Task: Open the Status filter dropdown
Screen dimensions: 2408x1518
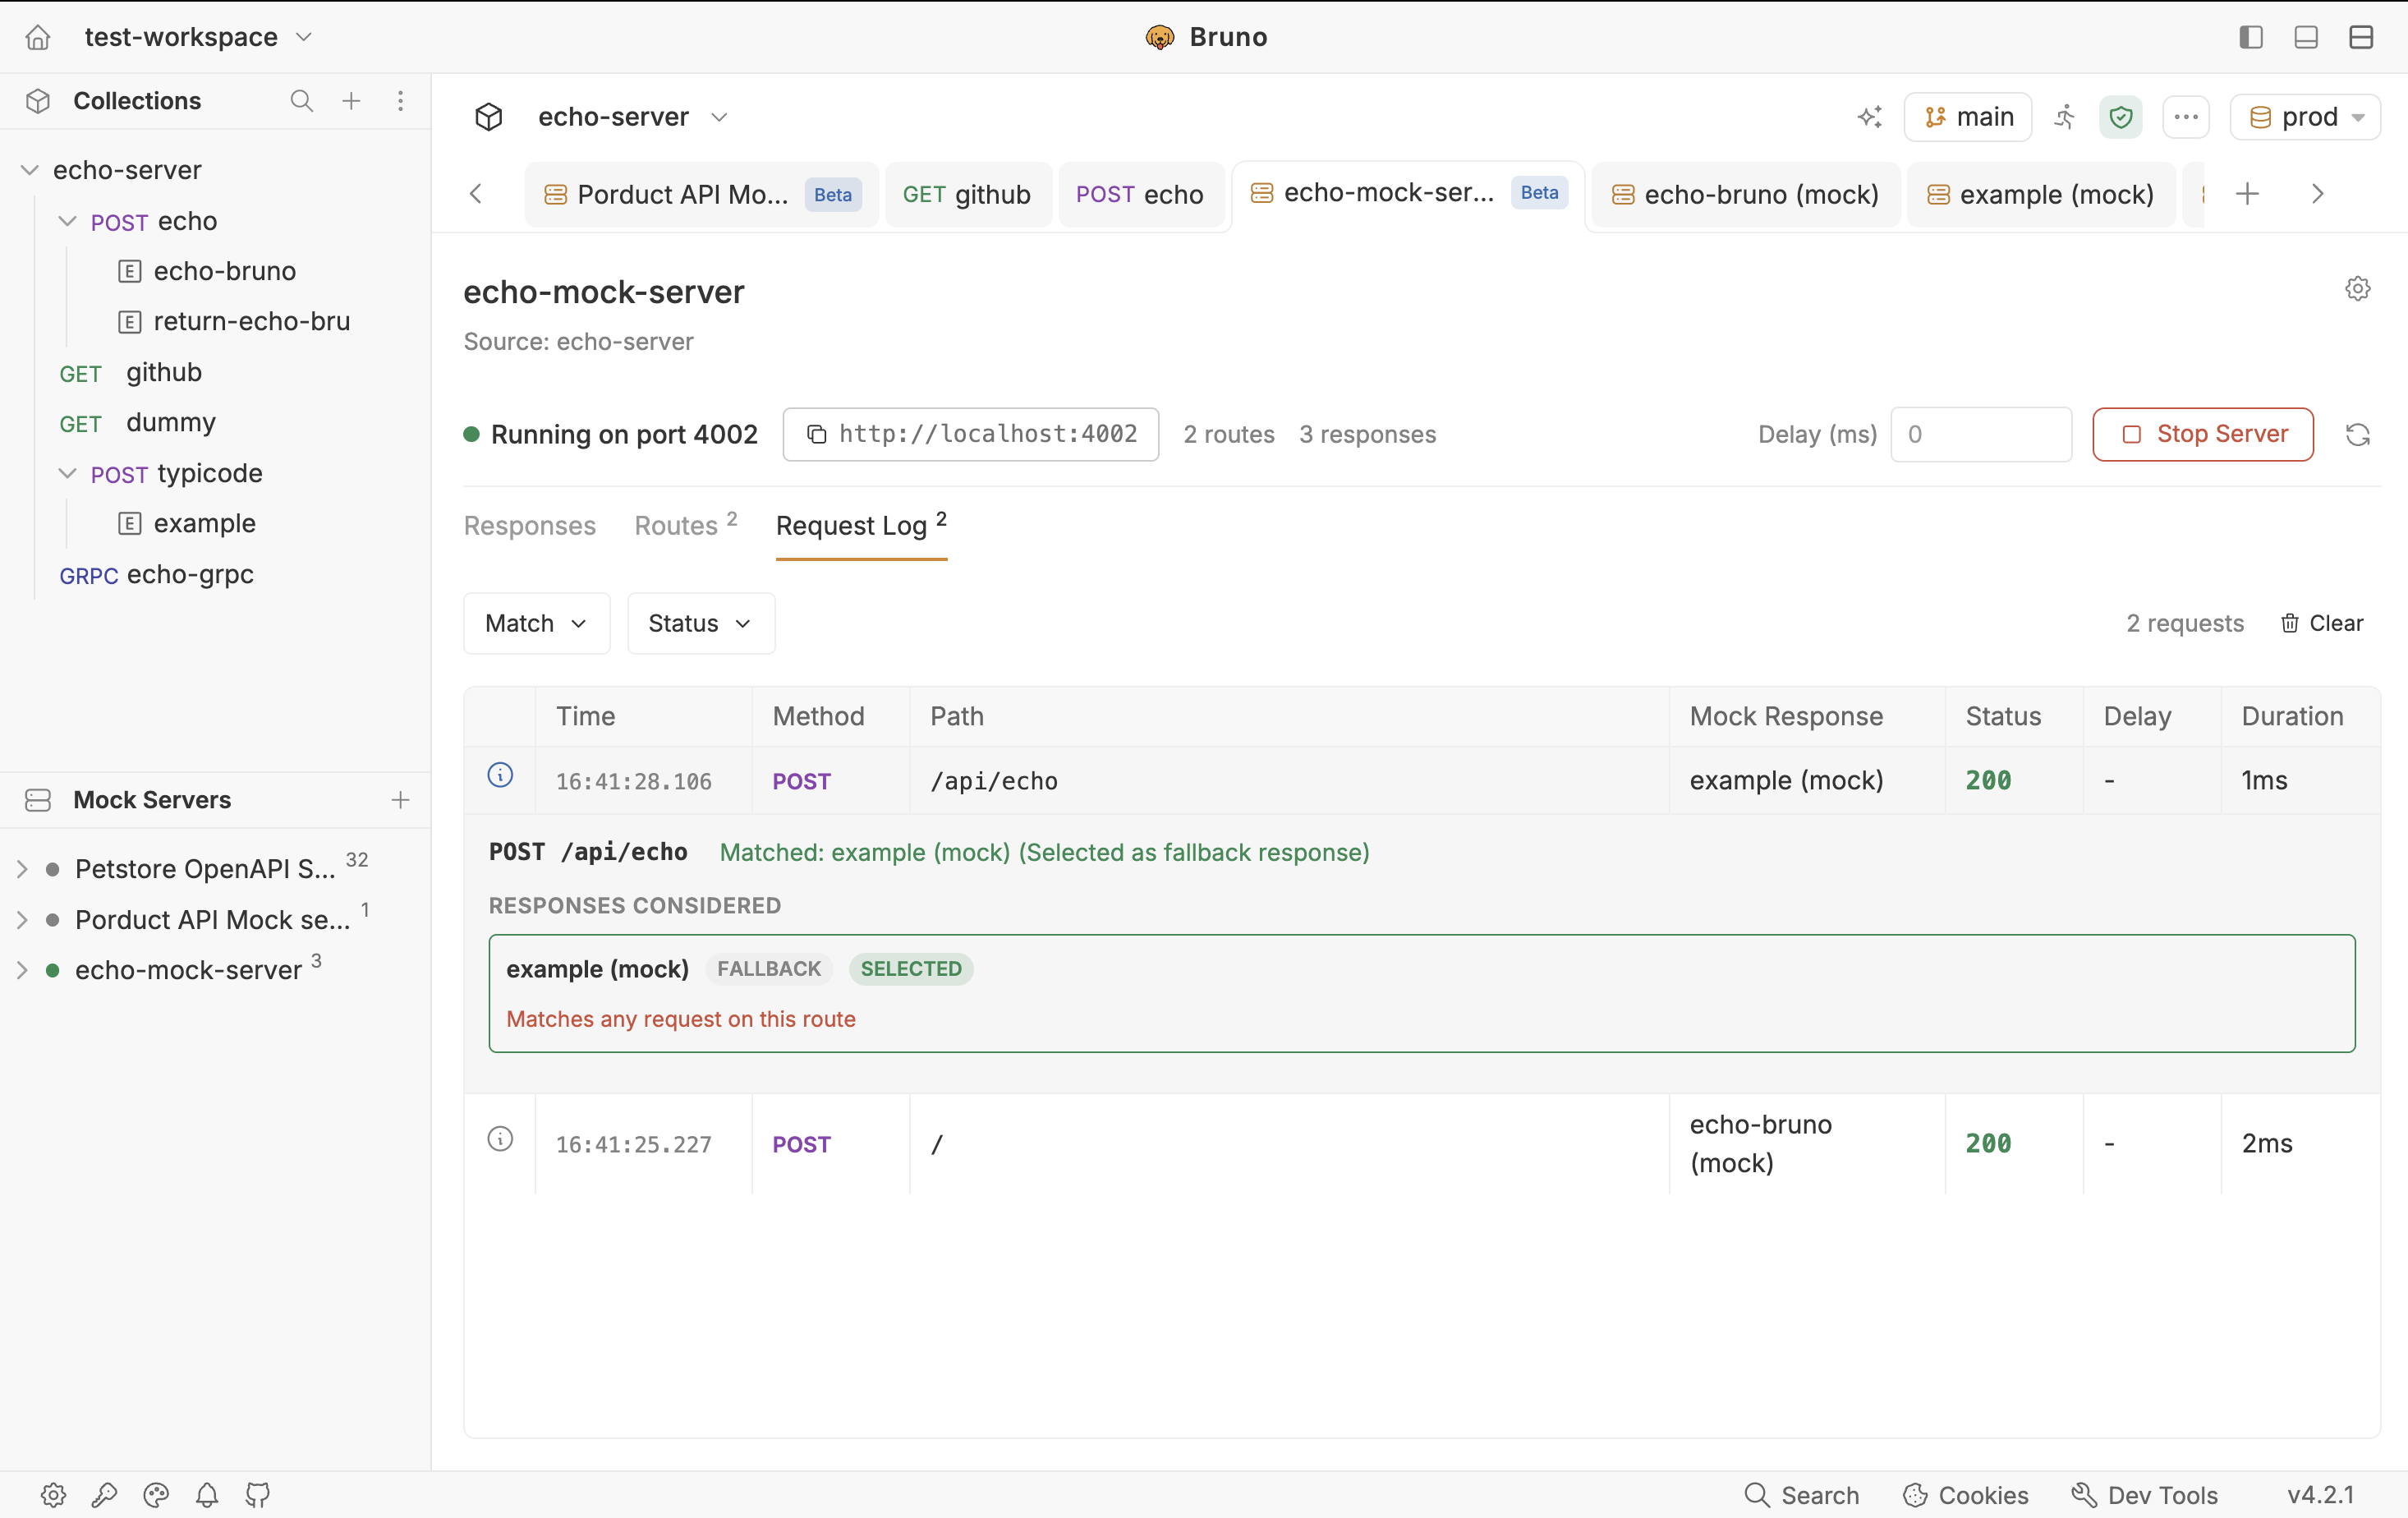Action: pos(701,623)
